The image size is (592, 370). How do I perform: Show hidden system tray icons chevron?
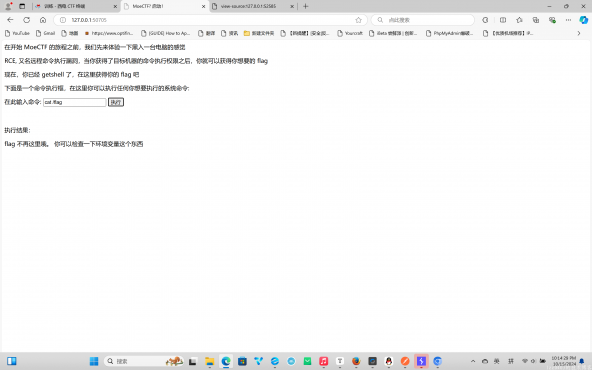click(473, 361)
